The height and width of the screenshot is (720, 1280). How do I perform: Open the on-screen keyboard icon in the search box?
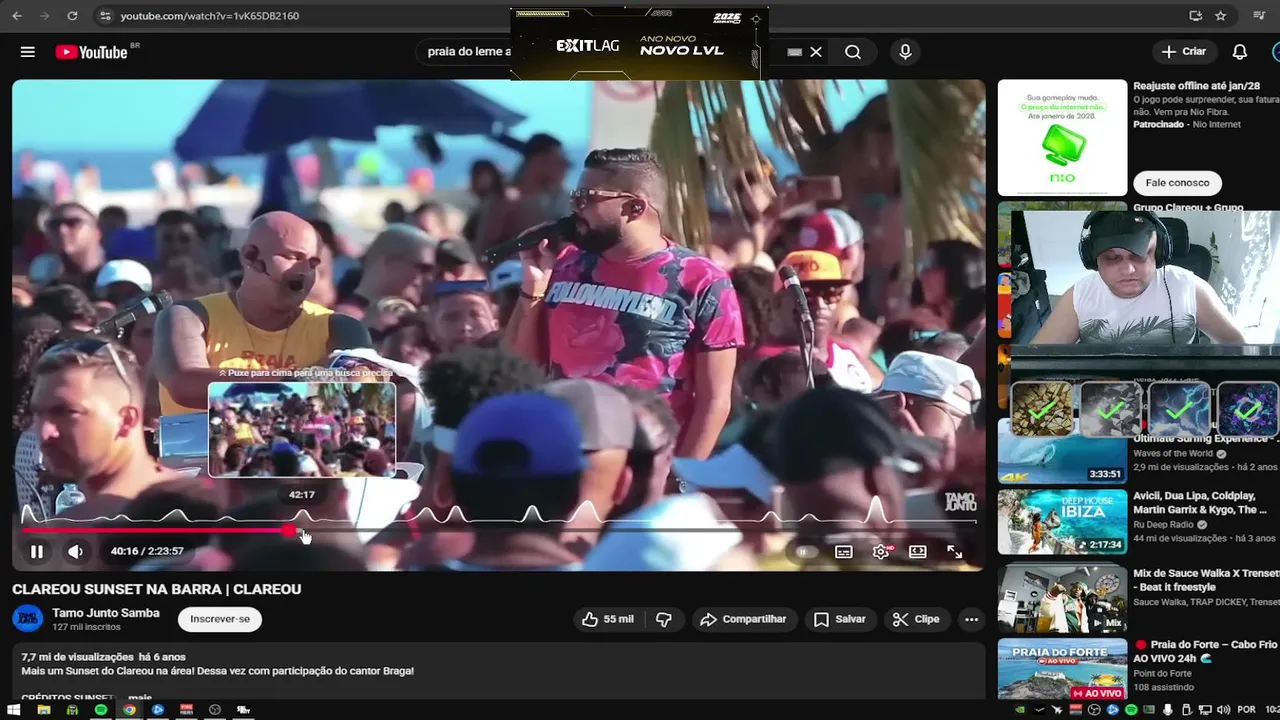tap(795, 52)
